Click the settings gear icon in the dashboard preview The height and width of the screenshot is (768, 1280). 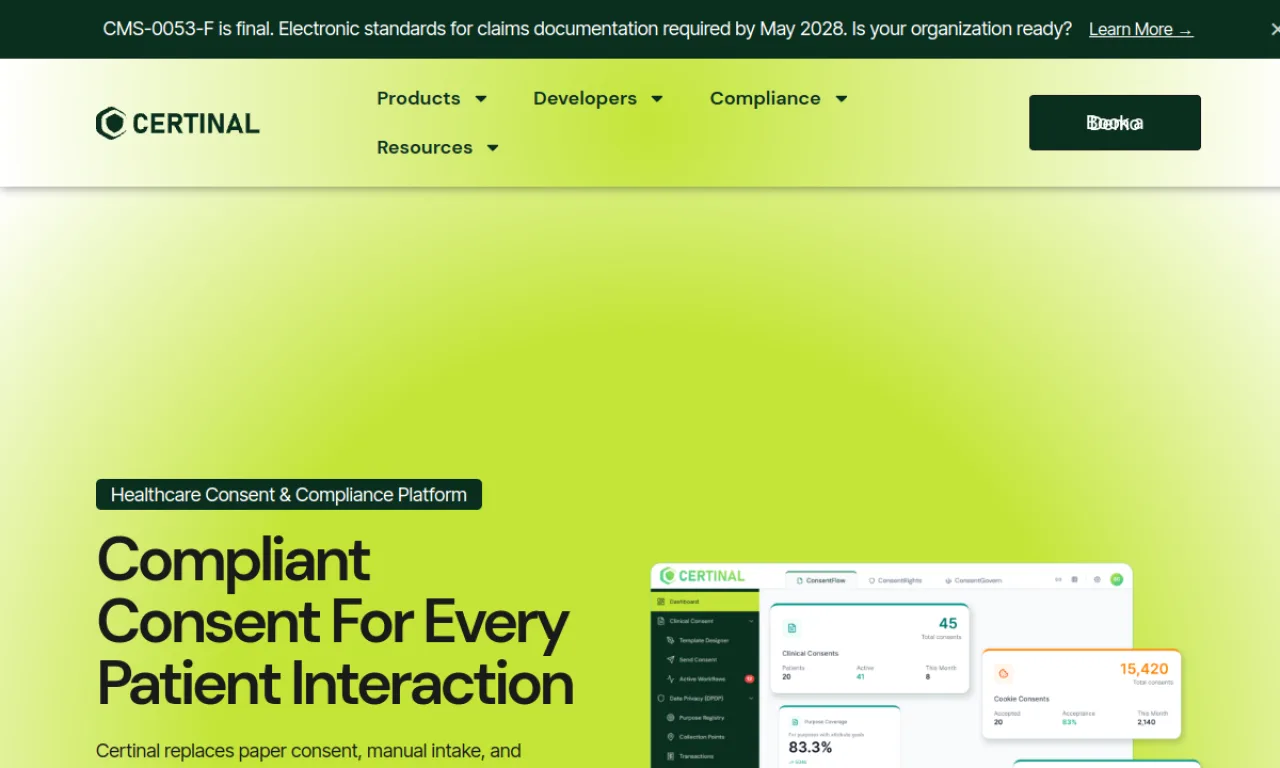tap(1097, 579)
